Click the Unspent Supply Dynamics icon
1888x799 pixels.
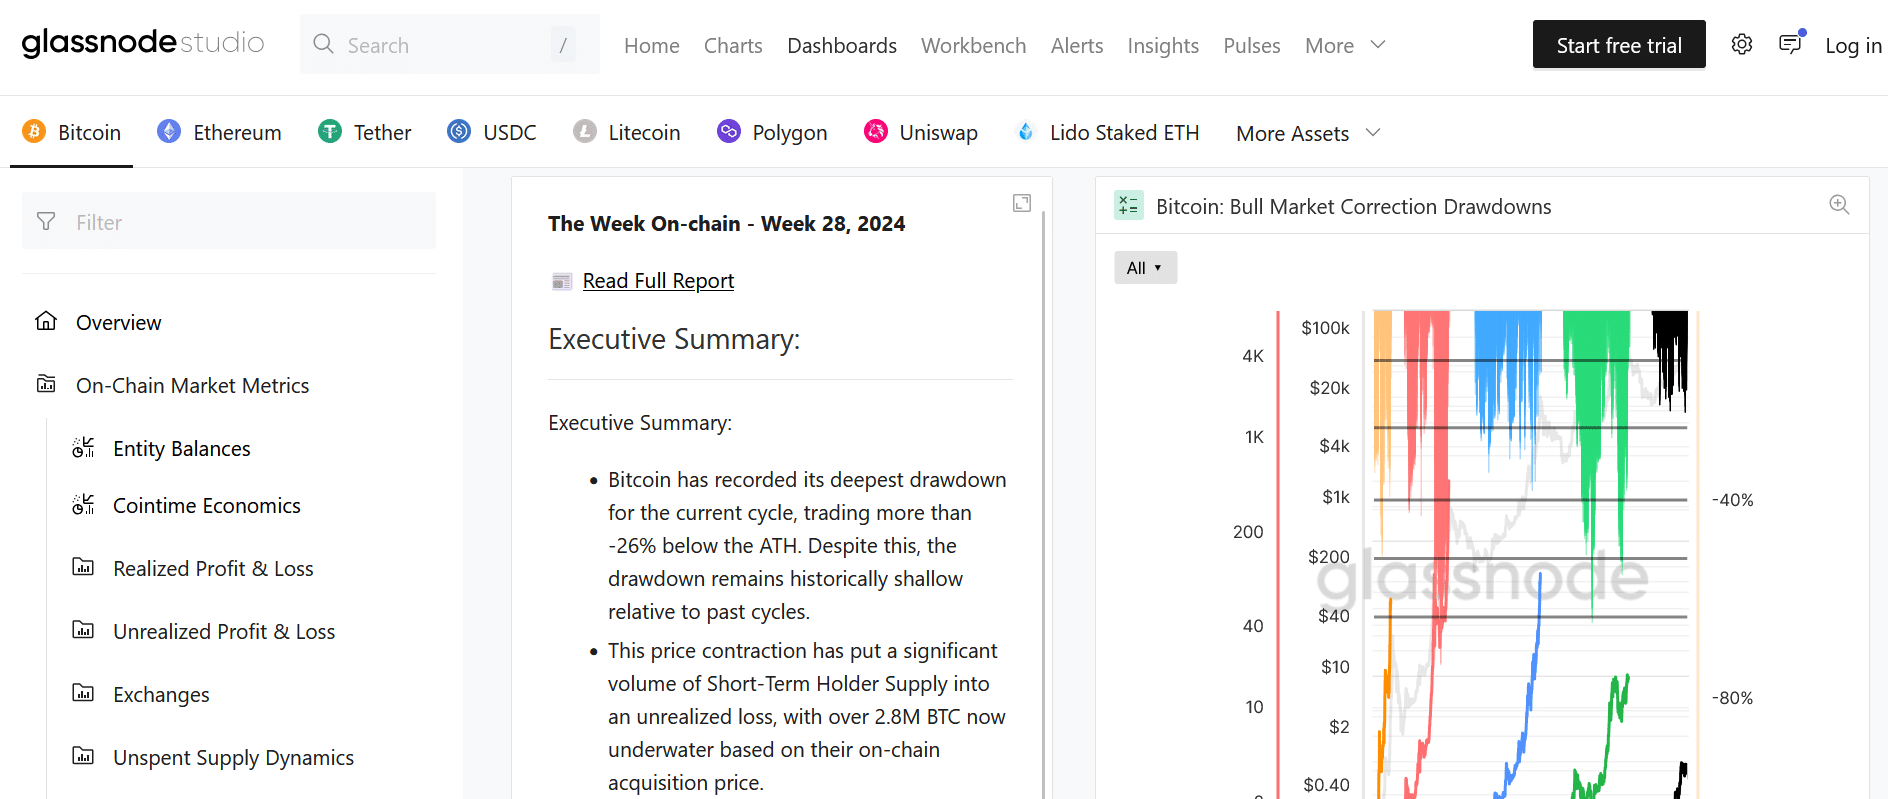pos(83,756)
